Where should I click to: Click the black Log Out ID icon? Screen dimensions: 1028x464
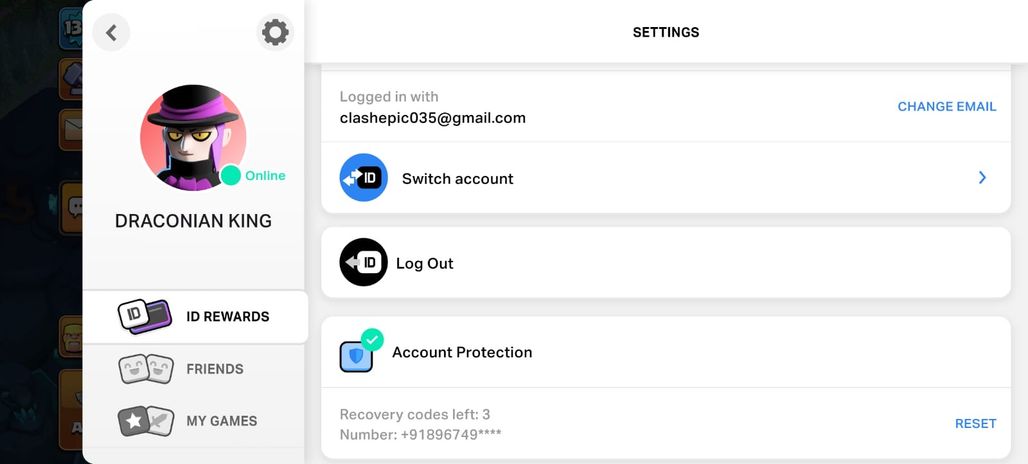point(364,262)
